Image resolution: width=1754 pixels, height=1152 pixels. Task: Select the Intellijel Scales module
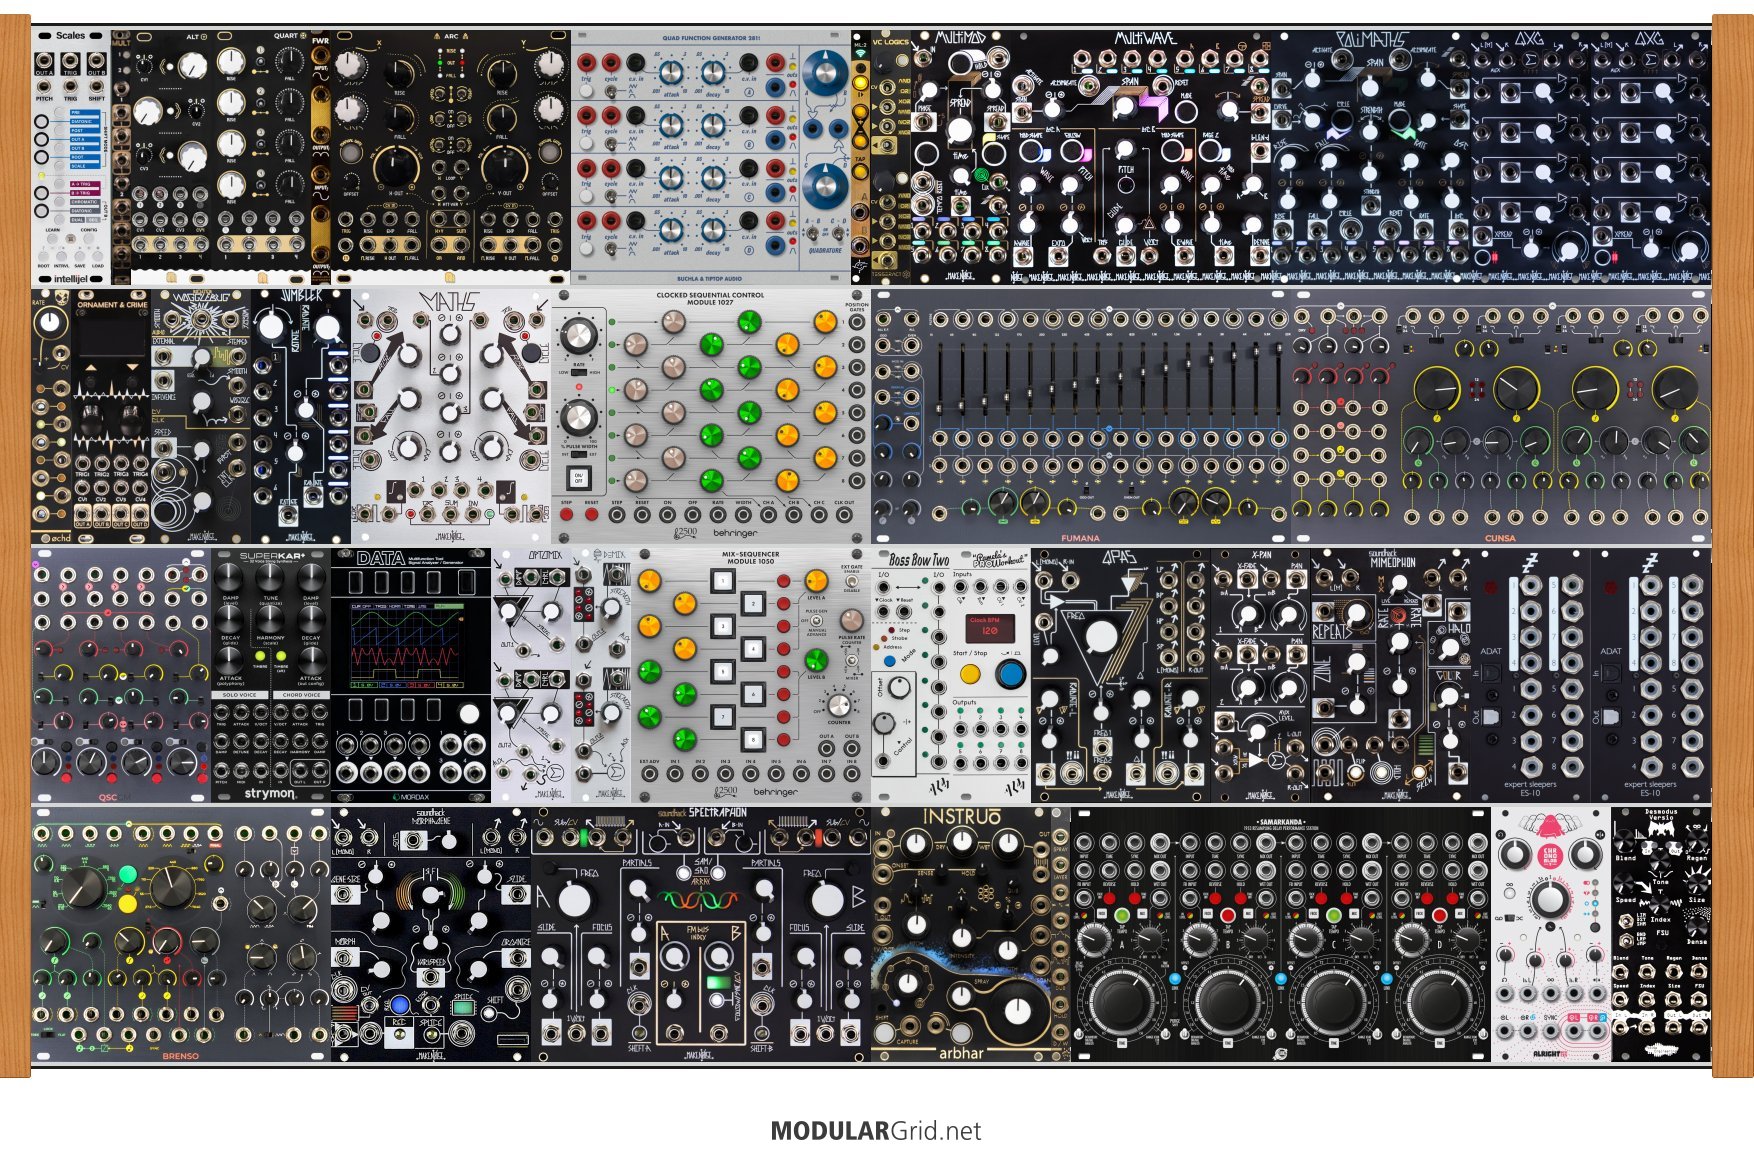tap(70, 157)
